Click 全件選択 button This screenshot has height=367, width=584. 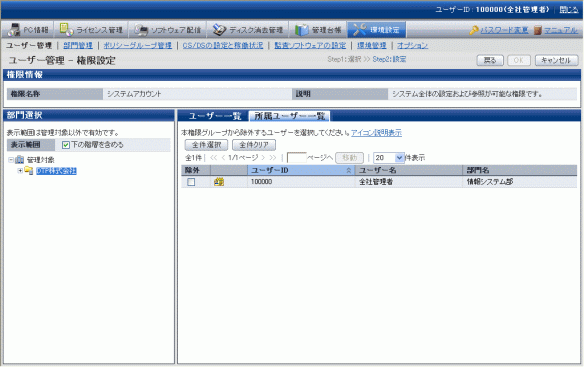pyautogui.click(x=206, y=145)
